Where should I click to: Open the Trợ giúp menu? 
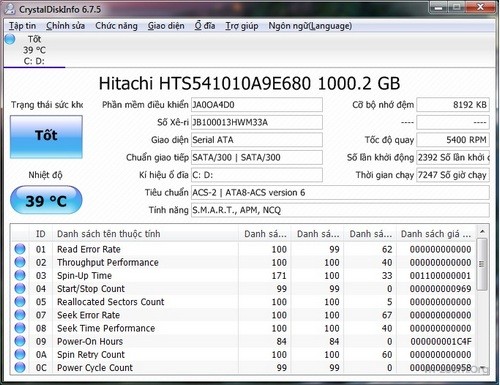coord(242,26)
